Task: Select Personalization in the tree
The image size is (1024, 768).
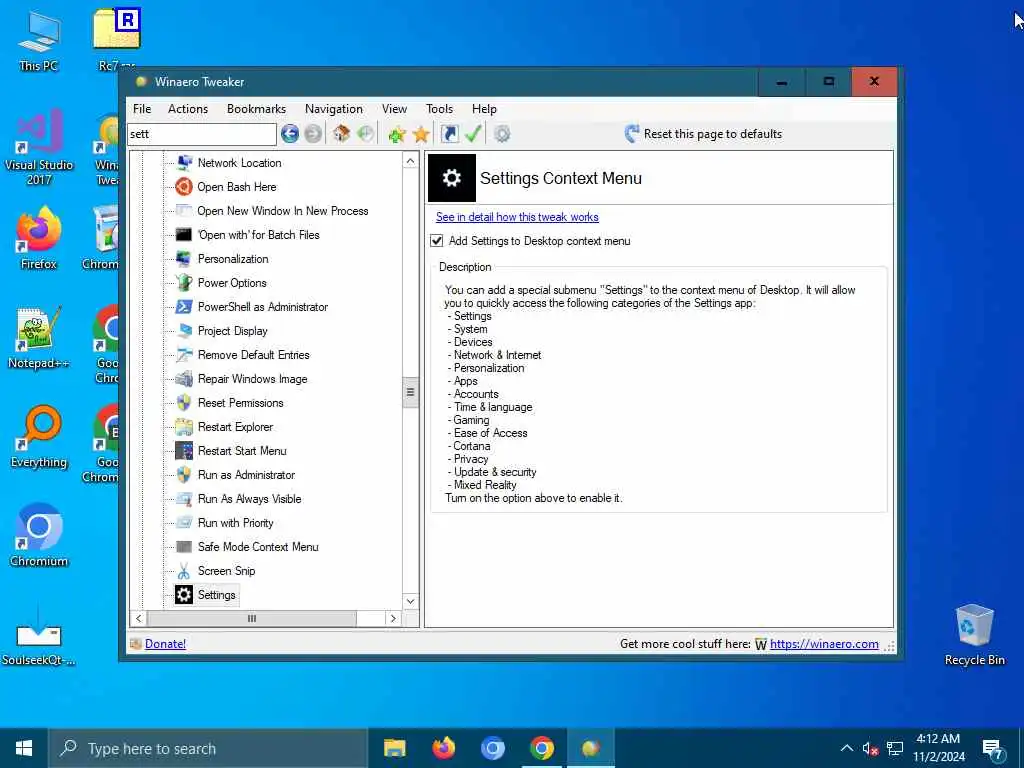Action: coord(233,259)
